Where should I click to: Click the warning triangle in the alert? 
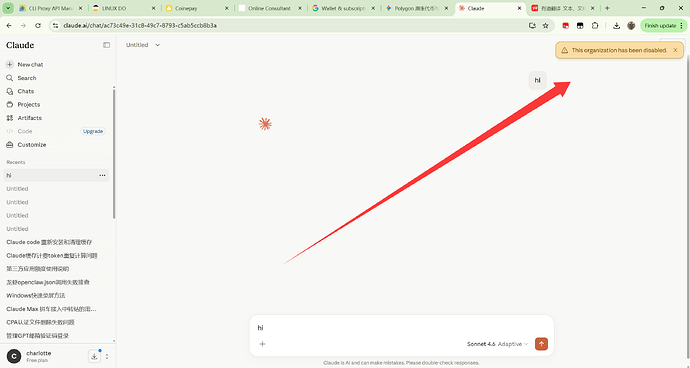point(565,50)
